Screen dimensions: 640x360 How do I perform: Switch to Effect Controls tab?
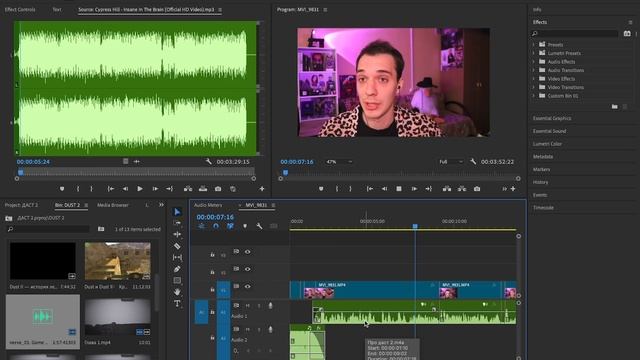(x=20, y=9)
